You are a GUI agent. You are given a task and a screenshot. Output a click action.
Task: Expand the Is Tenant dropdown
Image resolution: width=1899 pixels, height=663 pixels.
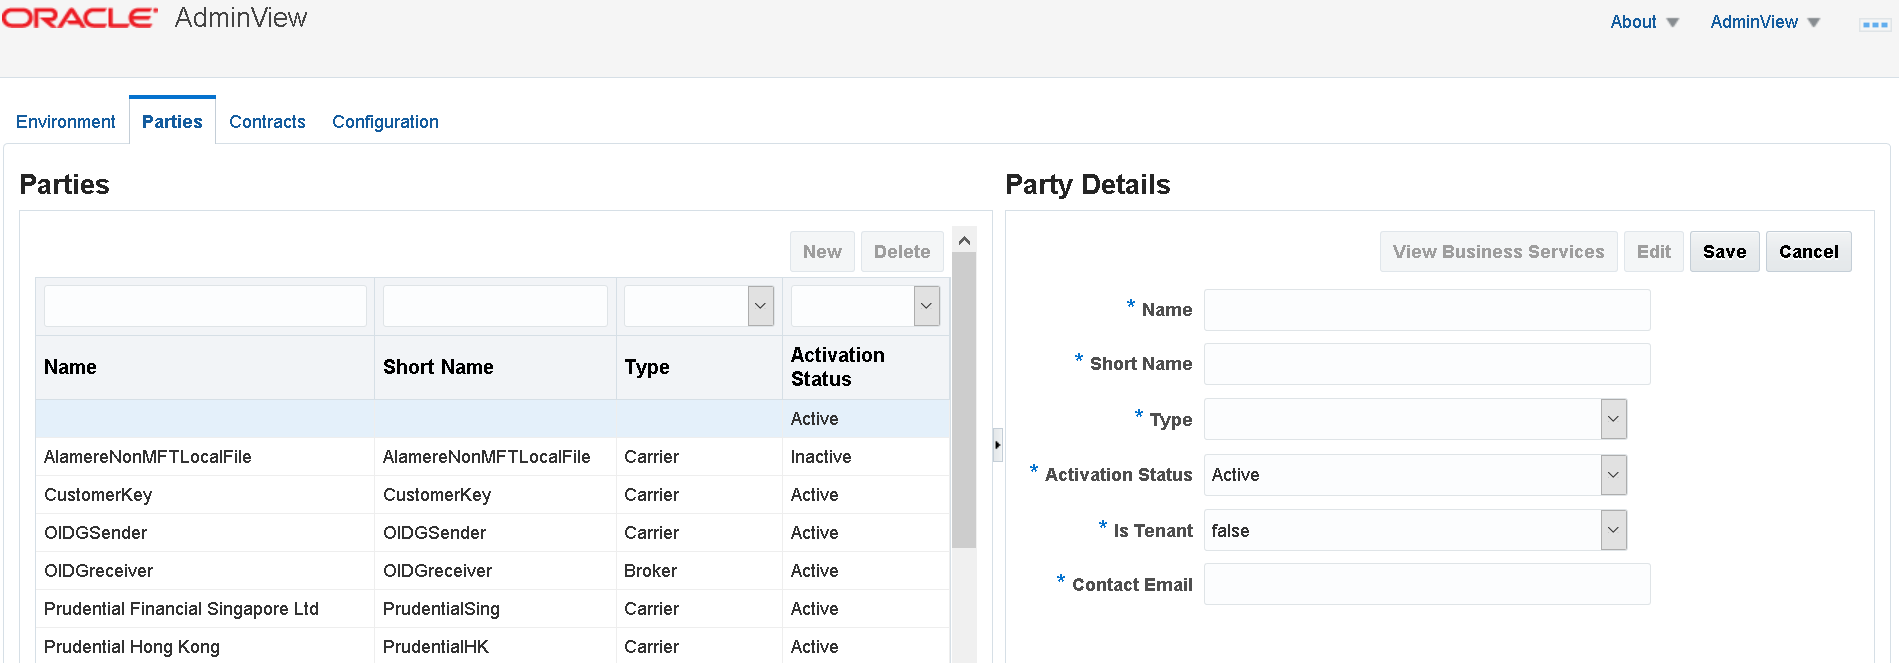point(1613,530)
